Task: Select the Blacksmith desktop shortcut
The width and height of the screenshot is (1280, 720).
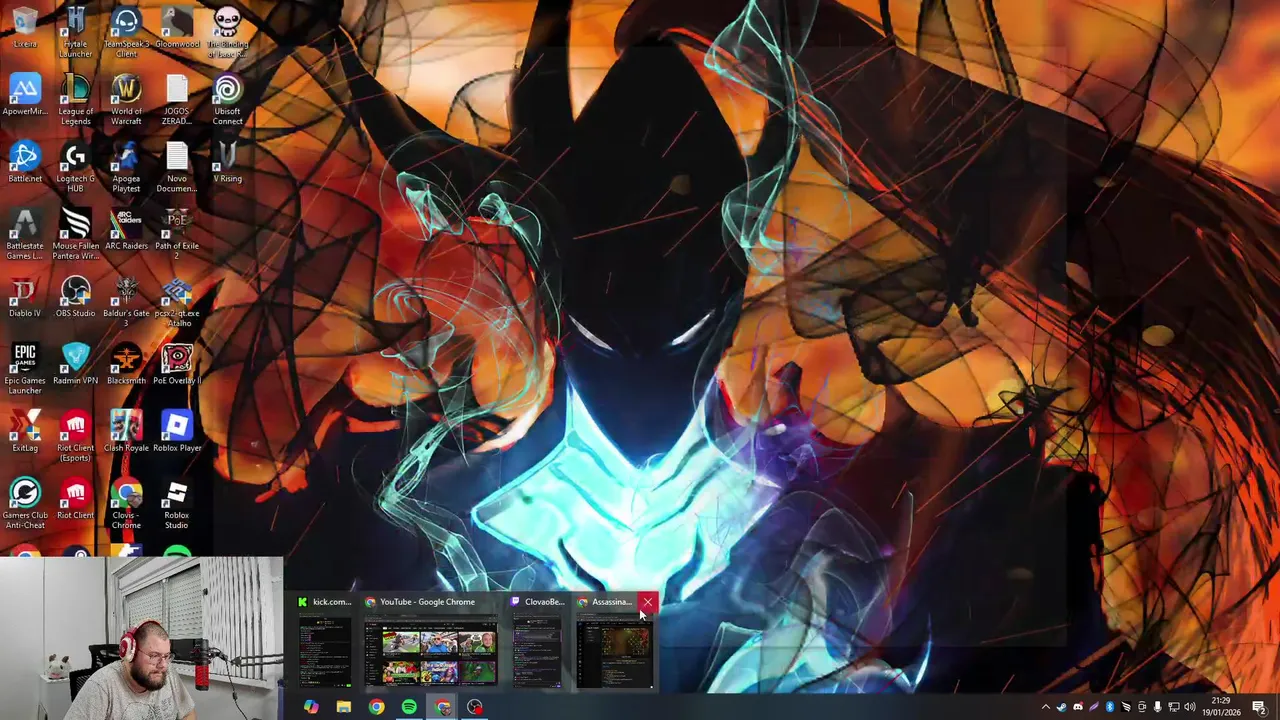Action: click(x=126, y=363)
